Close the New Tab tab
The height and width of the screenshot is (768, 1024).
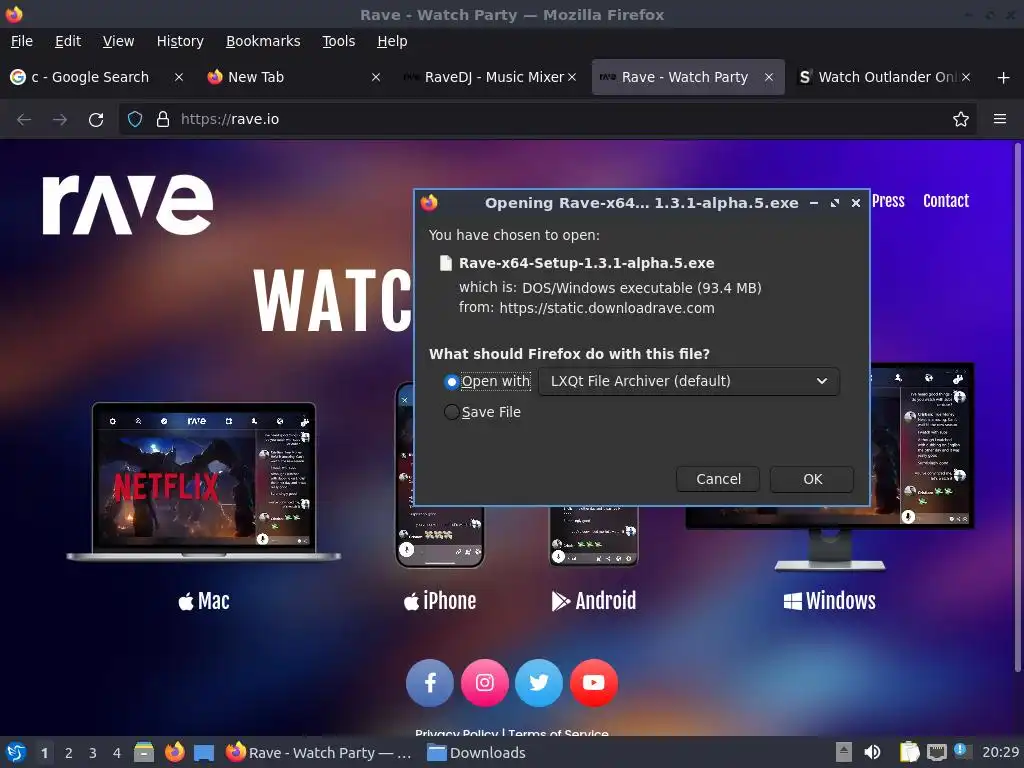pyautogui.click(x=376, y=77)
